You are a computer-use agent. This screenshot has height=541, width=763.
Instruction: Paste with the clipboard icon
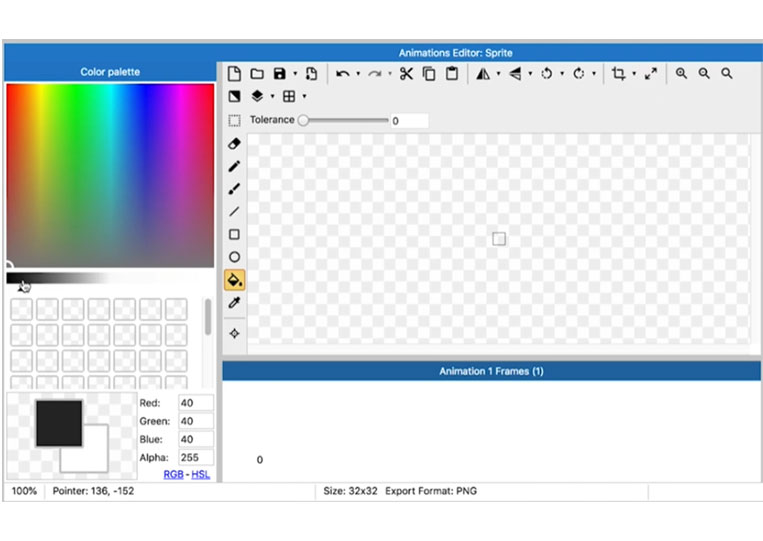click(452, 73)
